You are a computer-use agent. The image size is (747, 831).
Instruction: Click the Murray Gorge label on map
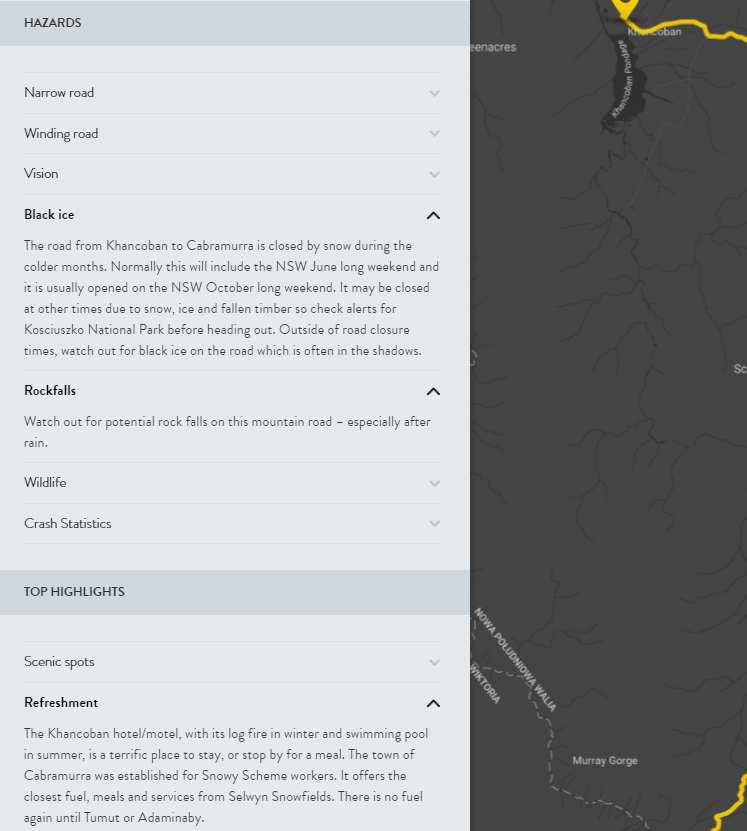click(604, 761)
